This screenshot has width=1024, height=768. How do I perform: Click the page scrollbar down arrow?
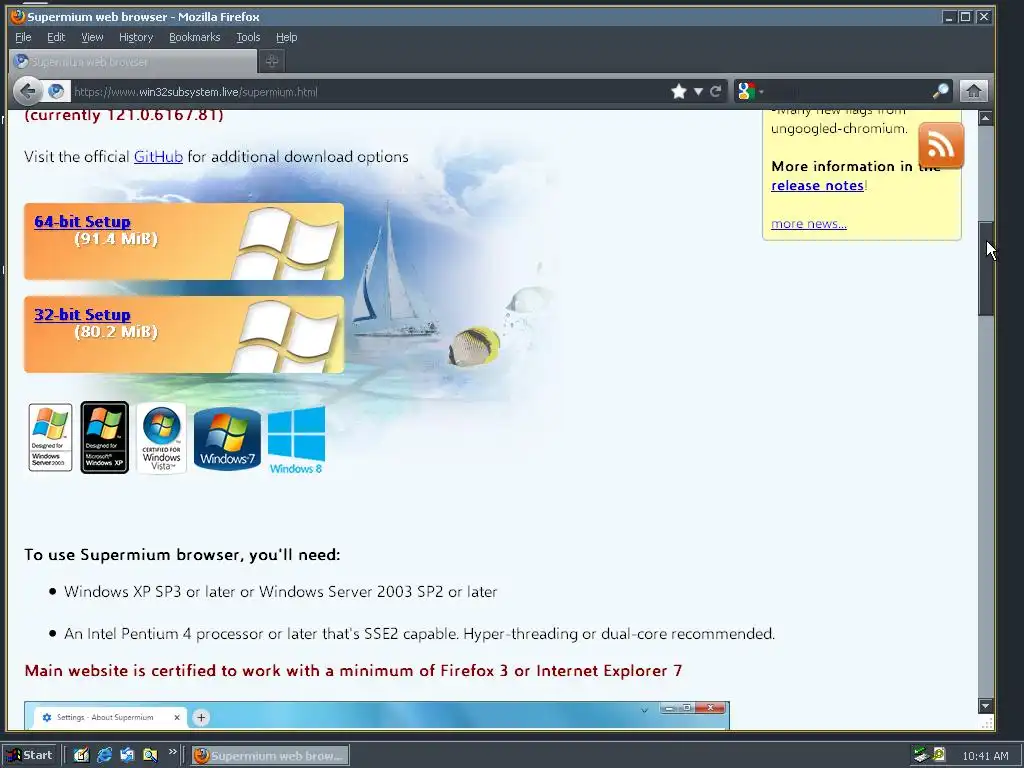click(985, 706)
